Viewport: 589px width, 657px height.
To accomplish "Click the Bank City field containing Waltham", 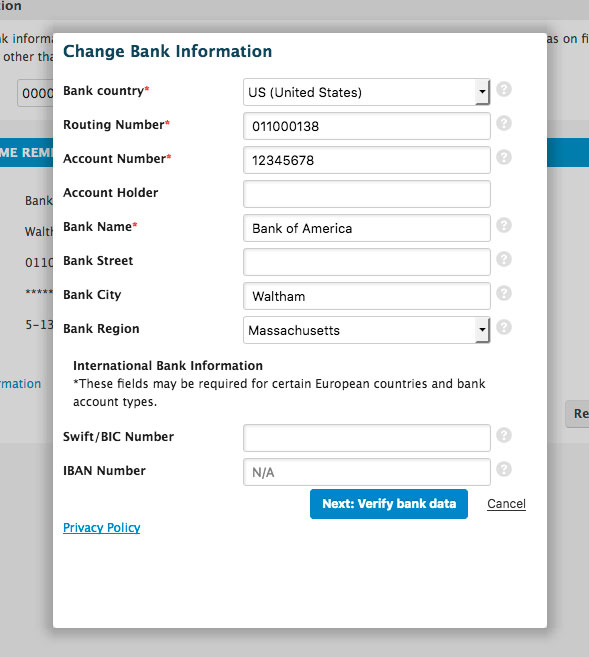I will pyautogui.click(x=367, y=296).
